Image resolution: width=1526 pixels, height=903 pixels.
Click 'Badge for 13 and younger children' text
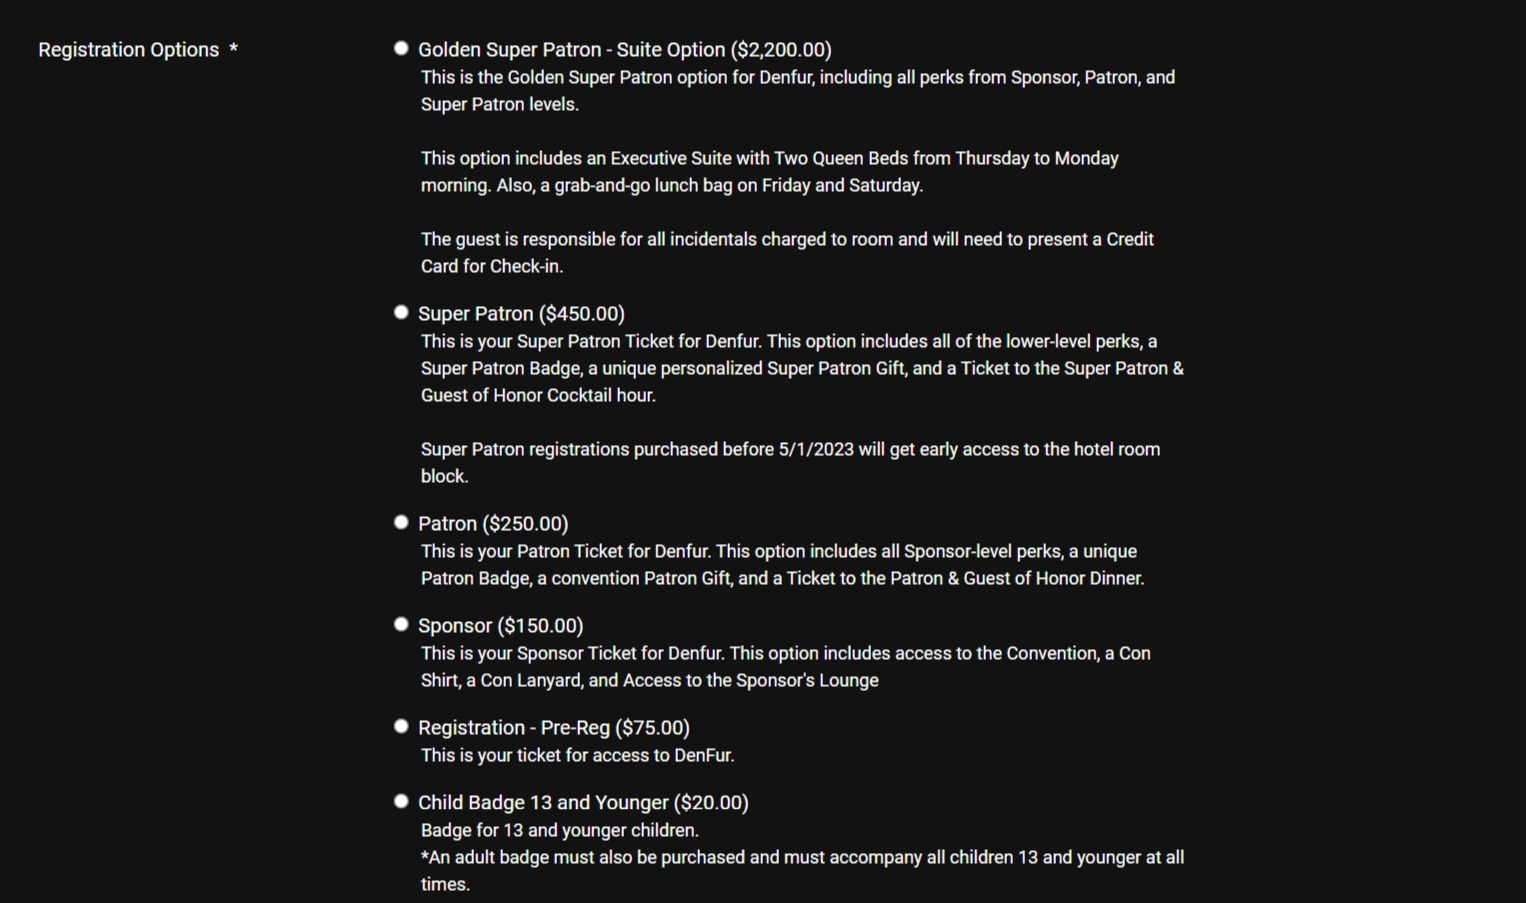click(559, 831)
